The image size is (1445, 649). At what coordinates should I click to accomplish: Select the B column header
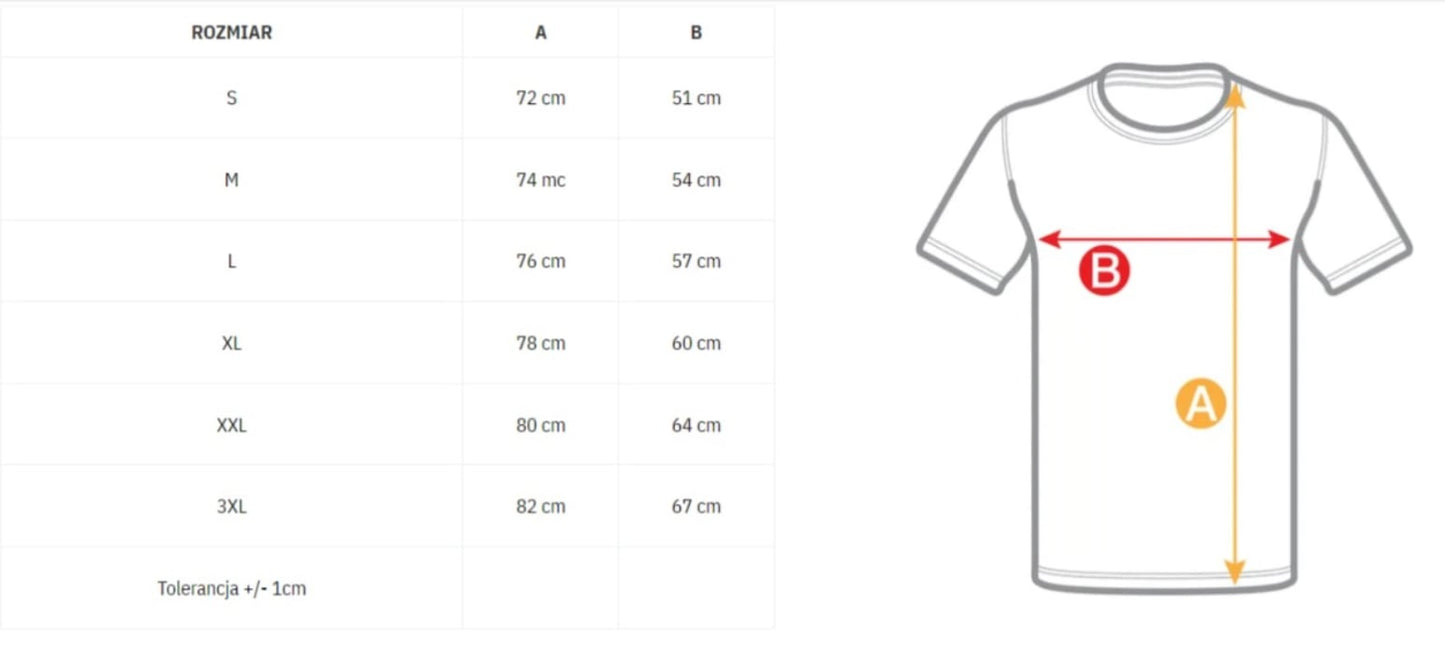(x=696, y=32)
